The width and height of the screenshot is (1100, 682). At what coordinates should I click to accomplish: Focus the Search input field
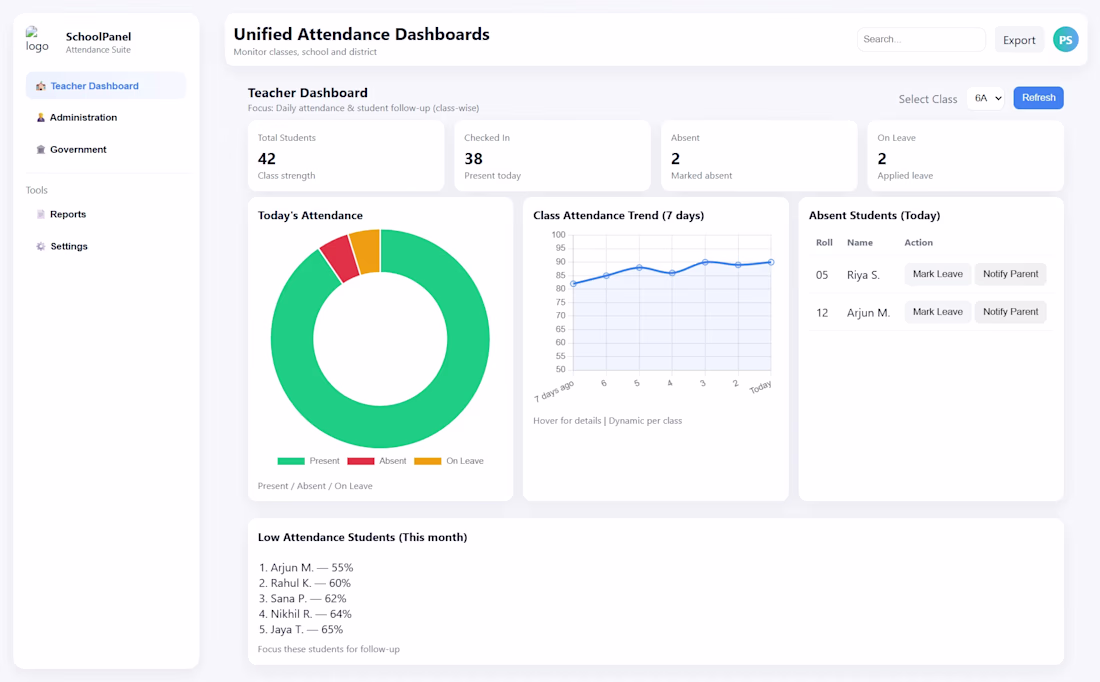(x=921, y=40)
